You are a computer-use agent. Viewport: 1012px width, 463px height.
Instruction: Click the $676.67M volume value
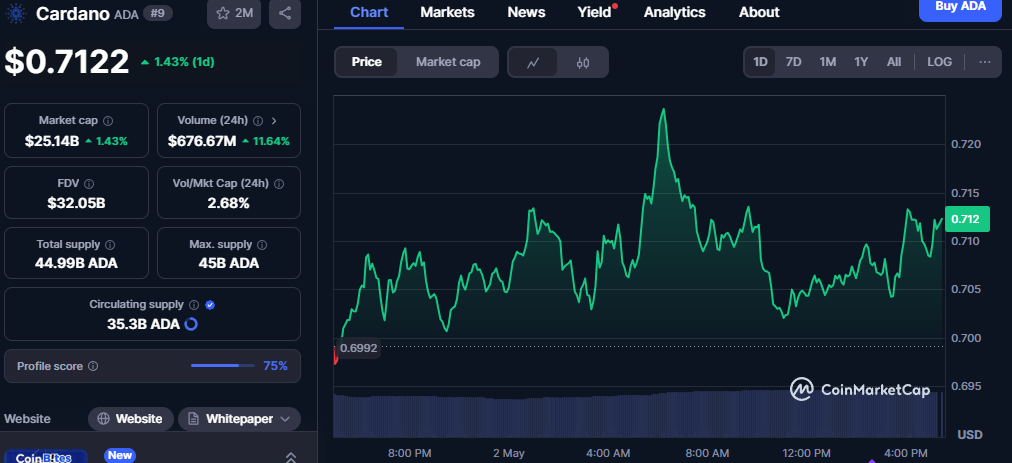(x=202, y=141)
